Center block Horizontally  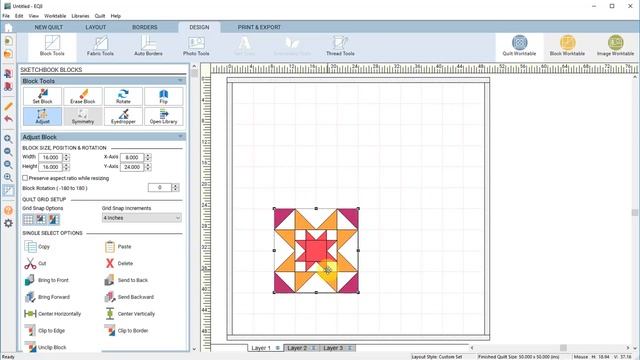click(52, 313)
